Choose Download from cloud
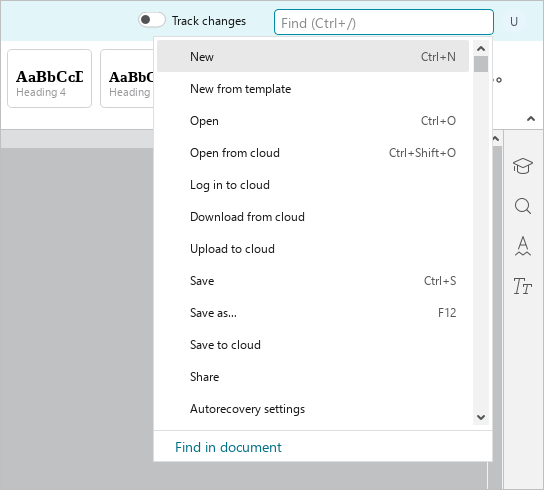Viewport: 544px width, 490px height. [x=313, y=217]
